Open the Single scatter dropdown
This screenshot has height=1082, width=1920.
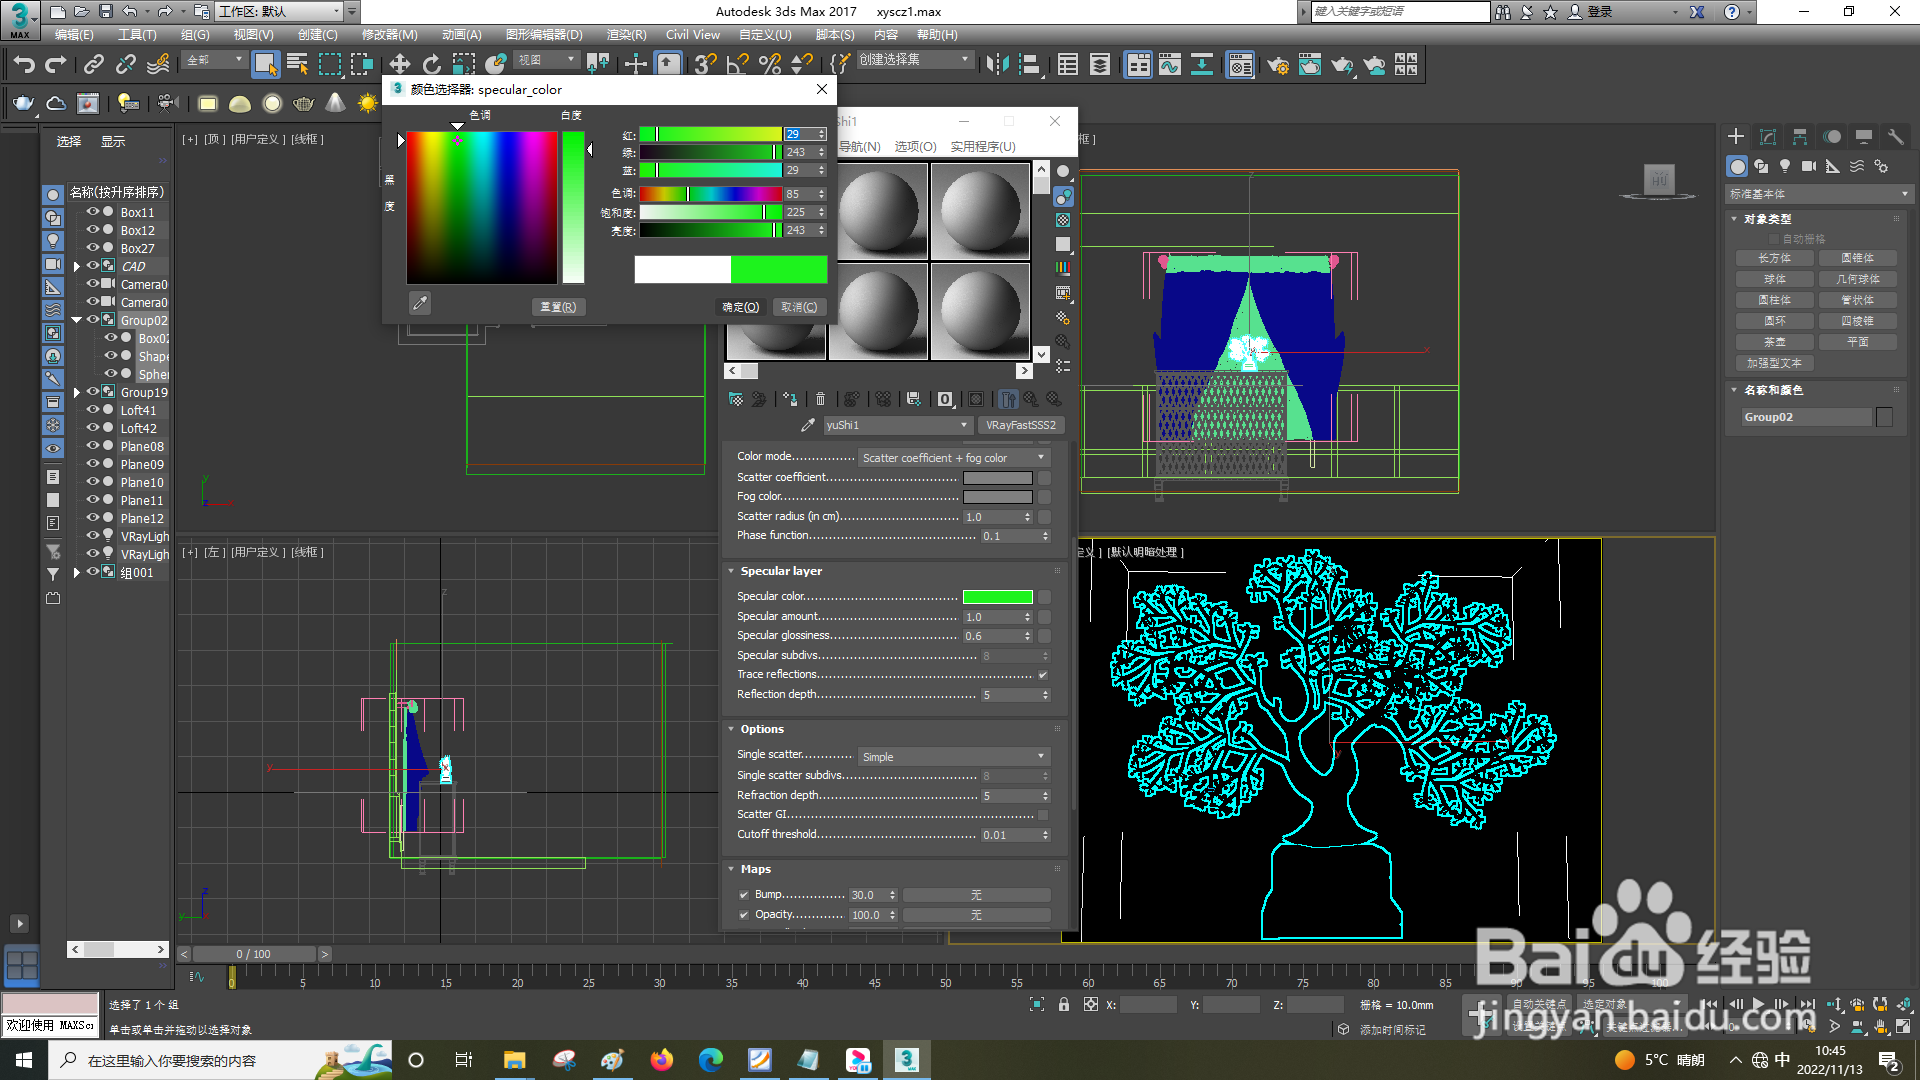click(x=954, y=757)
